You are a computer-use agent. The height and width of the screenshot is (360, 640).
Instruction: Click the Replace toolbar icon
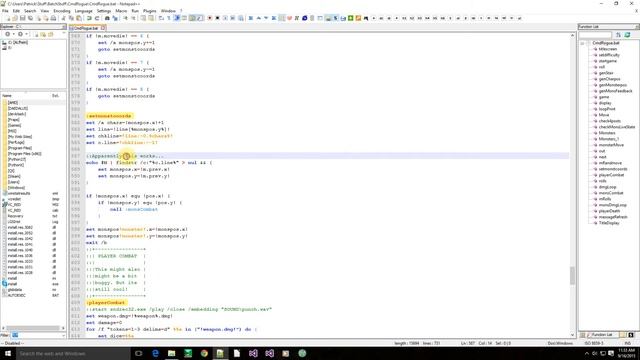[x=116, y=18]
